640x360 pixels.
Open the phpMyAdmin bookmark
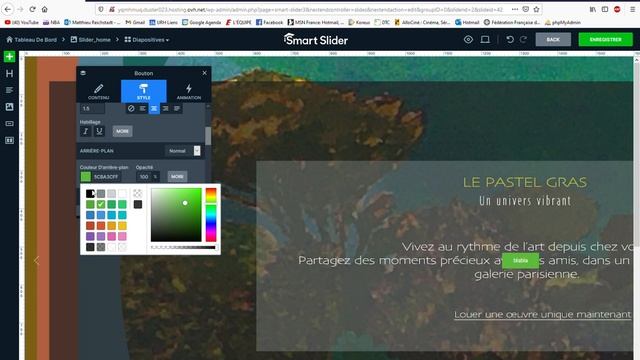point(562,22)
